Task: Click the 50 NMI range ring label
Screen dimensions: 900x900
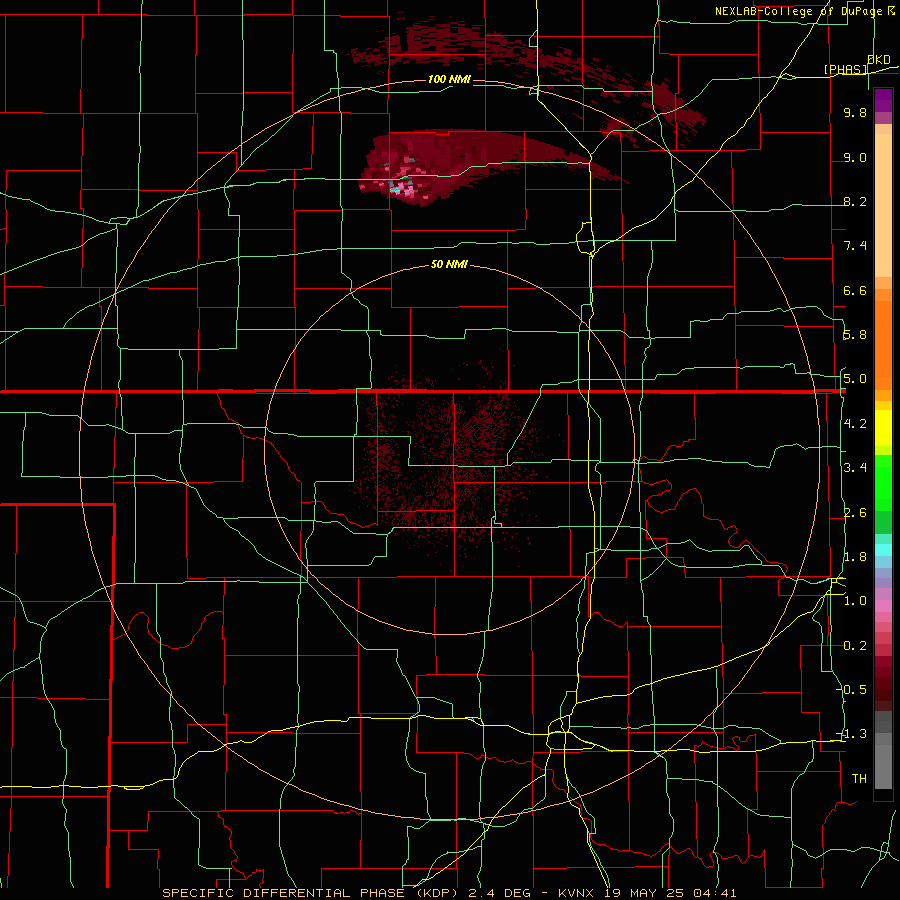Action: 449,265
